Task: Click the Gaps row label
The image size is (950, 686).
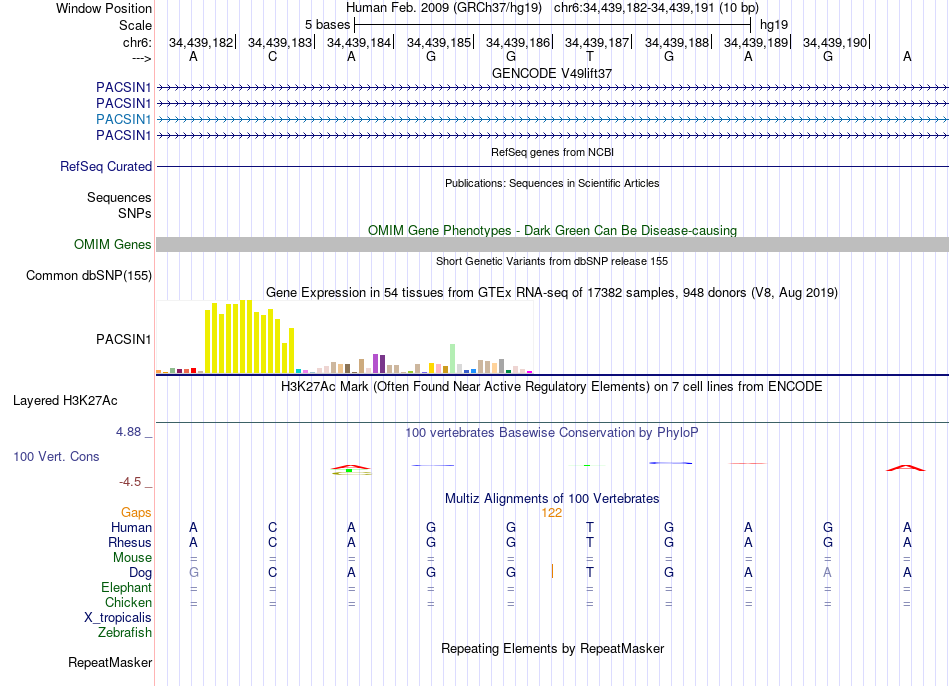Action: 136,513
